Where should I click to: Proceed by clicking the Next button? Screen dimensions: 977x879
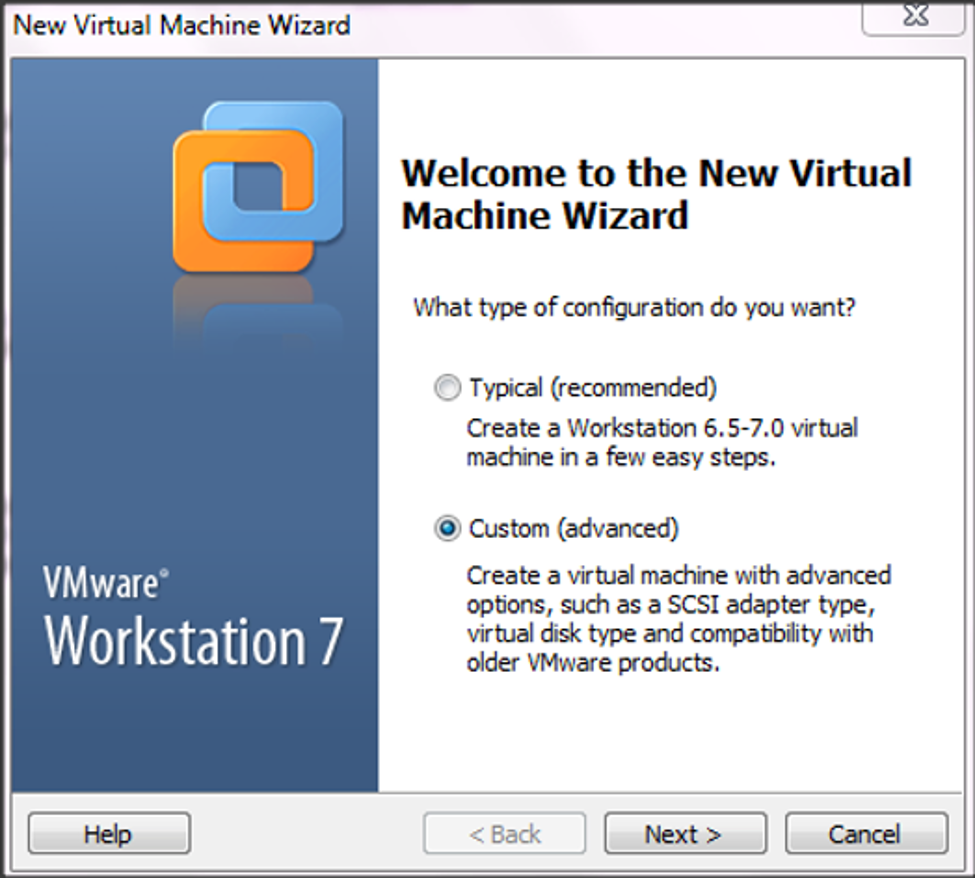(684, 833)
